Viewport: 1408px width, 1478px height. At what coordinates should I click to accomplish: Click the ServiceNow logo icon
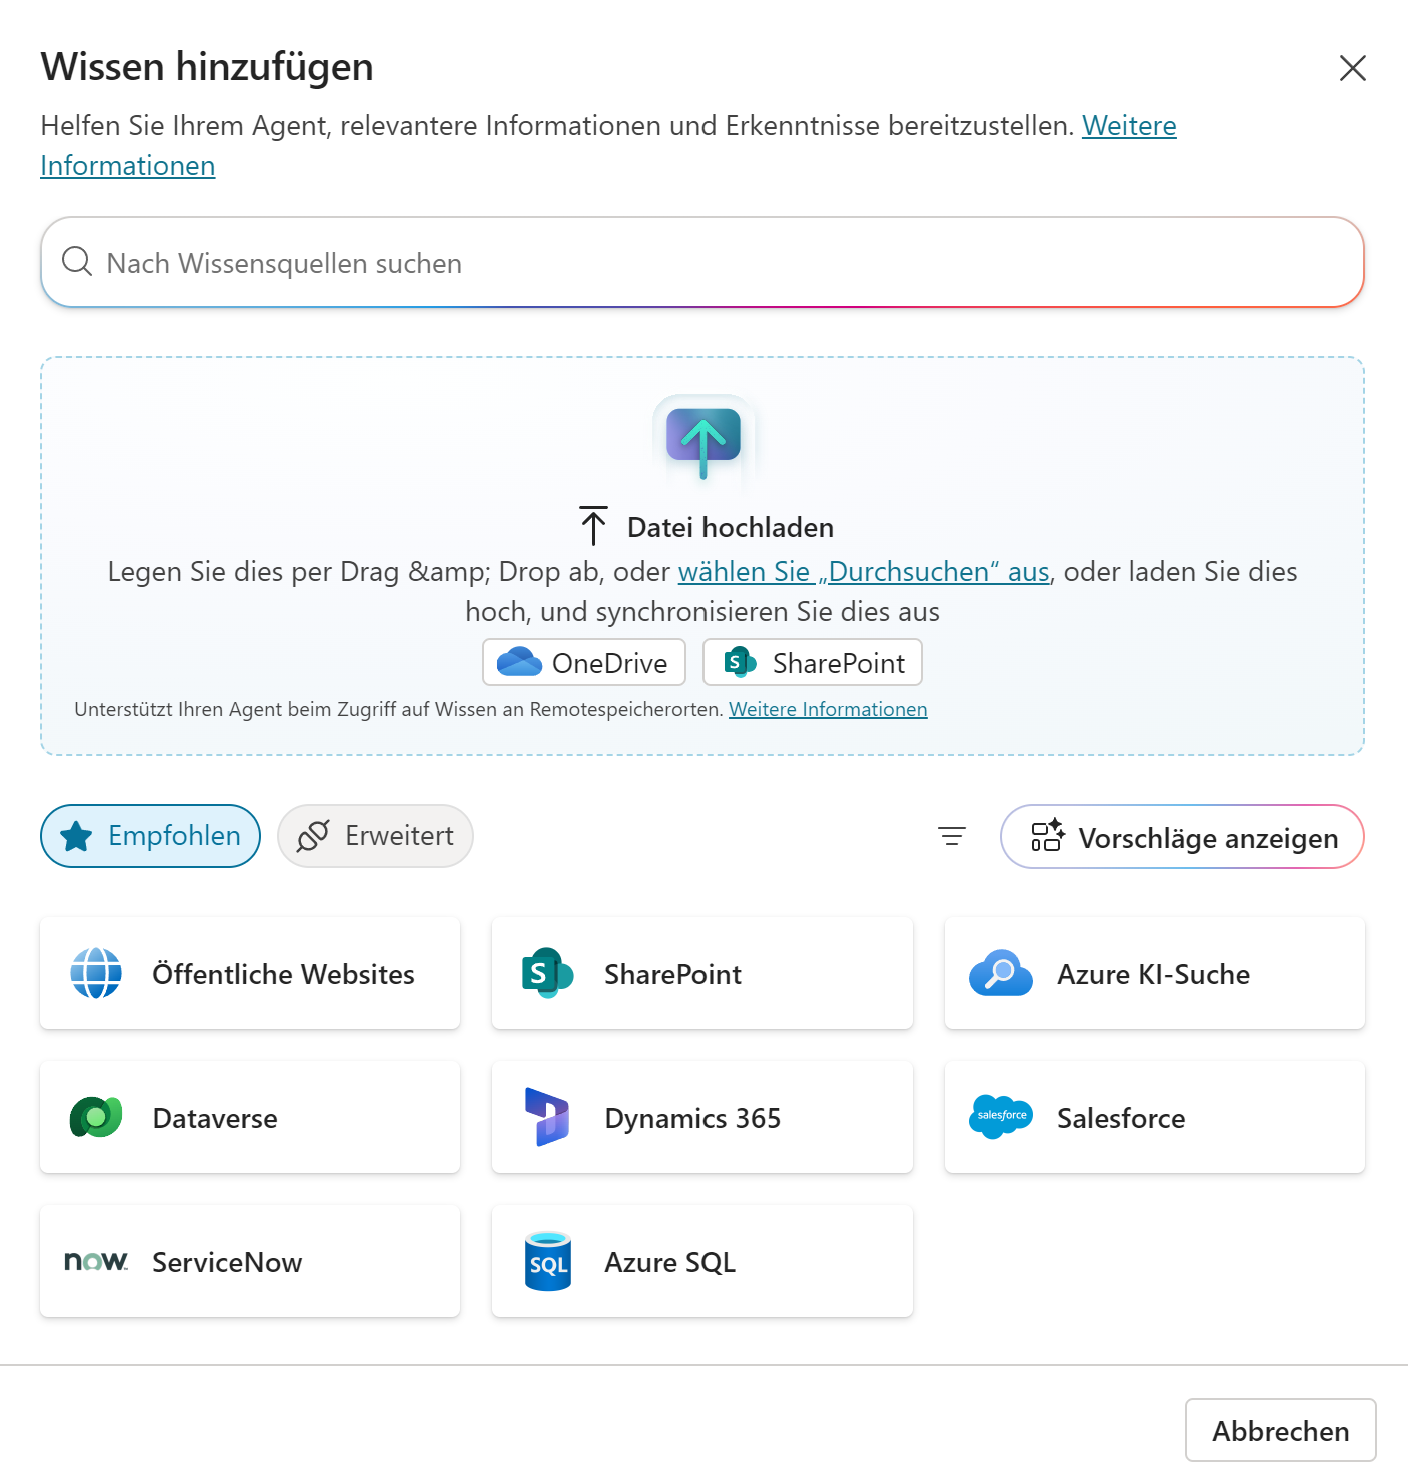point(96,1261)
